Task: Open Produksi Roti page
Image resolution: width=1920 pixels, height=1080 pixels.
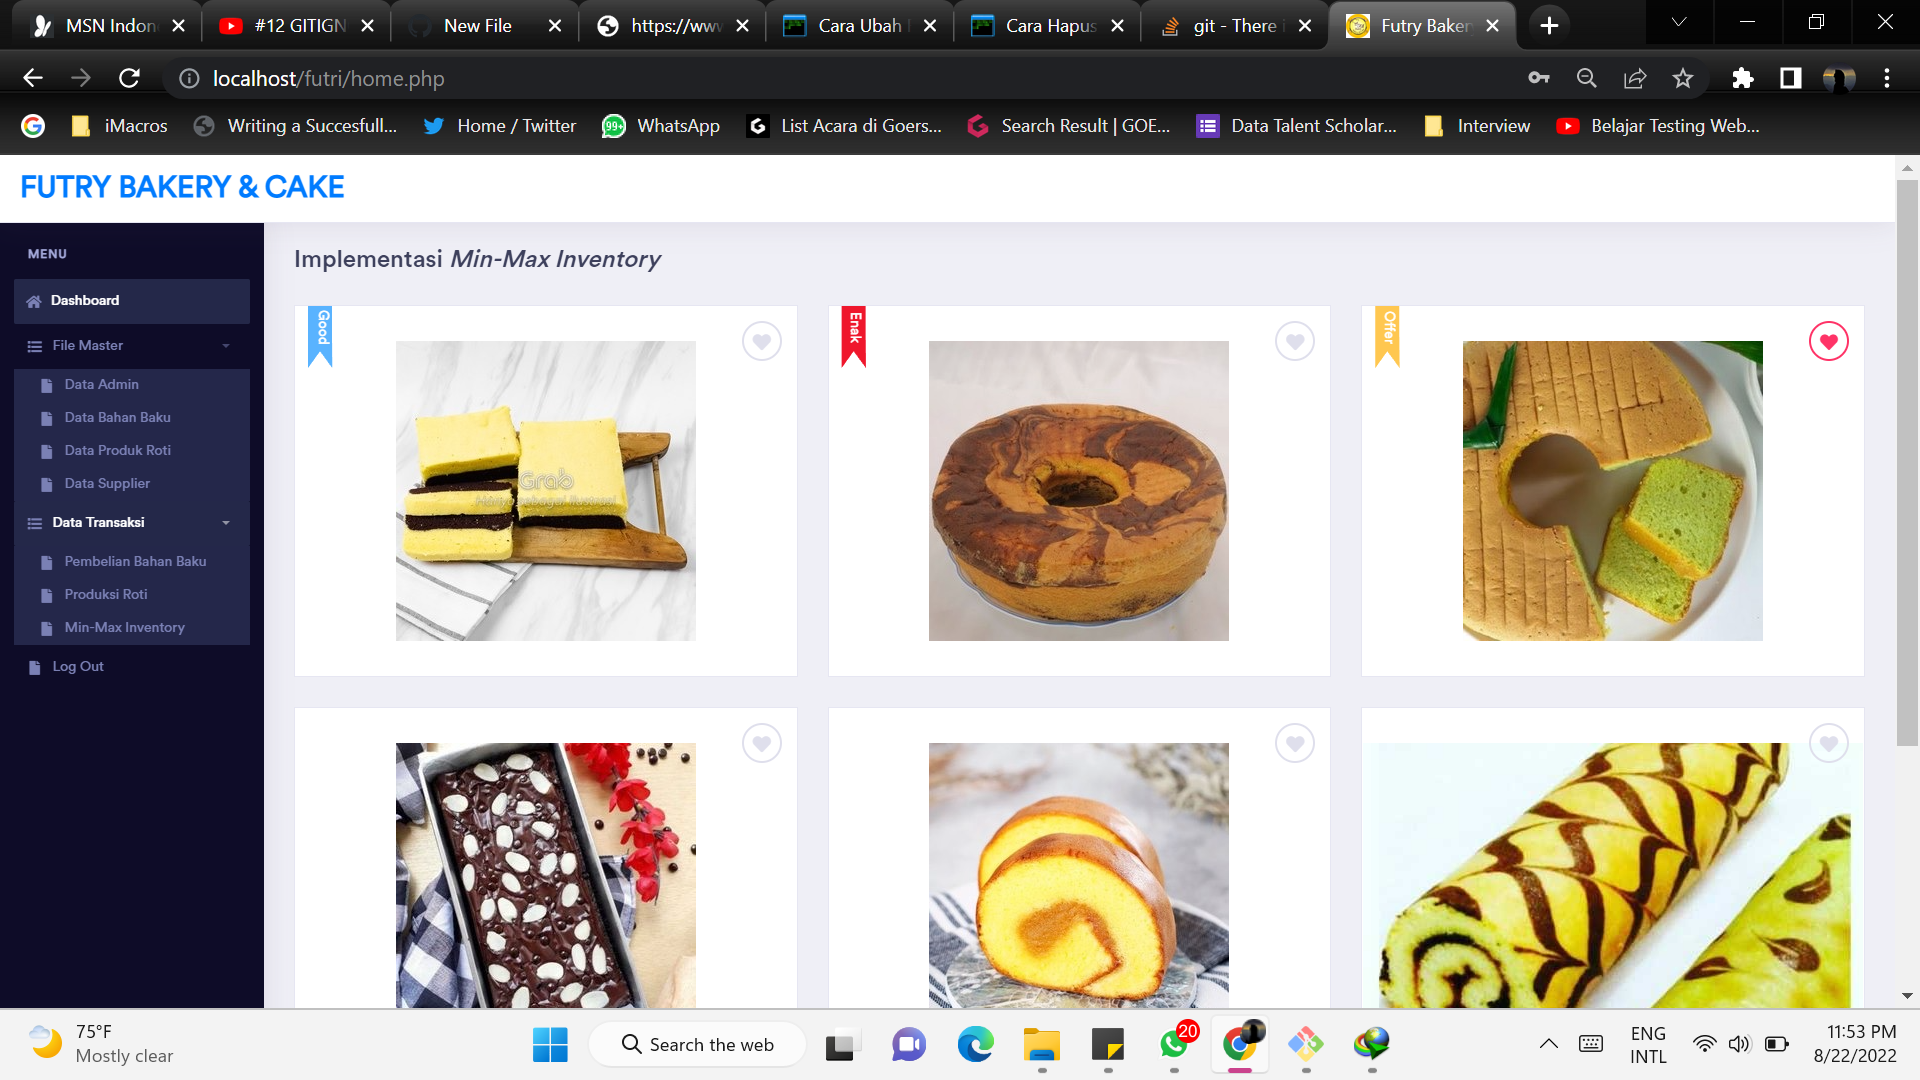Action: click(x=106, y=594)
